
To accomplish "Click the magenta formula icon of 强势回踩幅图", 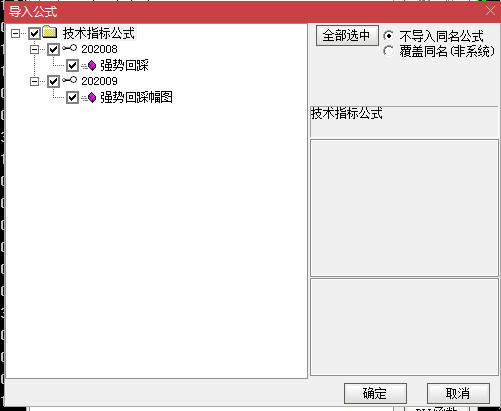I will point(90,98).
